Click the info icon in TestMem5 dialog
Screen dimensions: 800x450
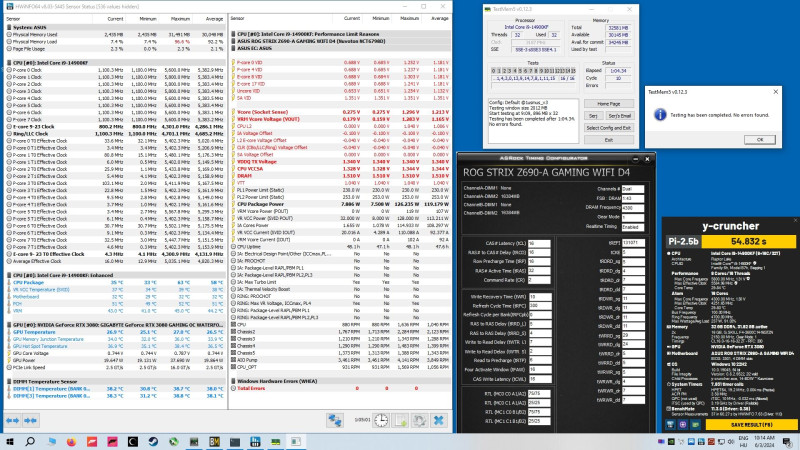[660, 115]
